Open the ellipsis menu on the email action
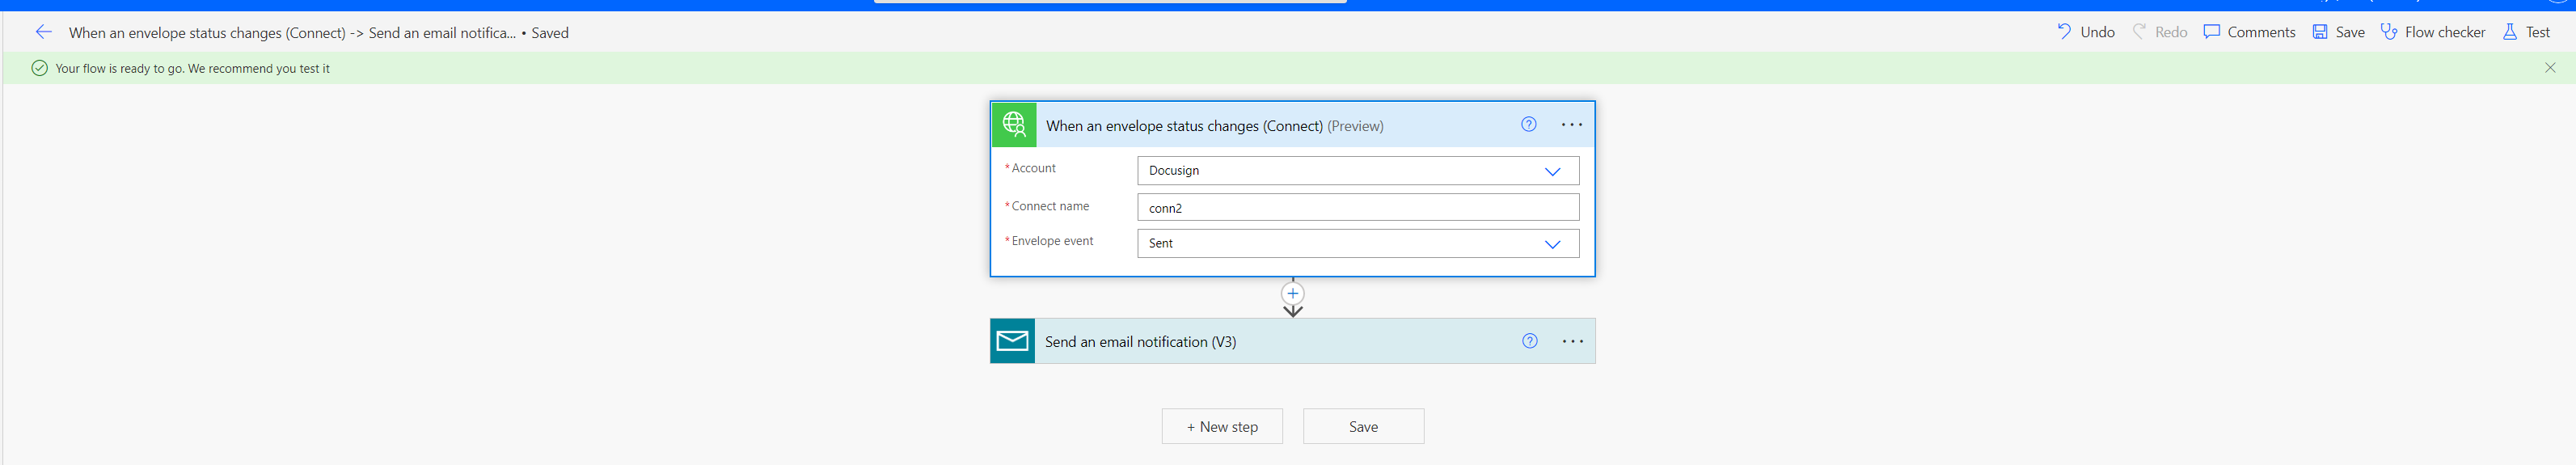The image size is (2576, 465). pyautogui.click(x=1573, y=342)
